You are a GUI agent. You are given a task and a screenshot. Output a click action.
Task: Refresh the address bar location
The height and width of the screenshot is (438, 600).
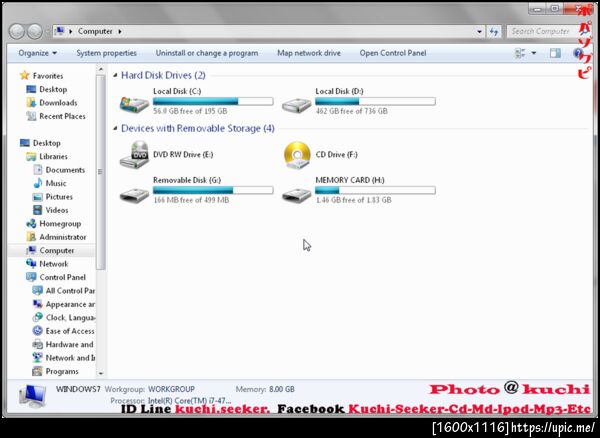tap(494, 32)
